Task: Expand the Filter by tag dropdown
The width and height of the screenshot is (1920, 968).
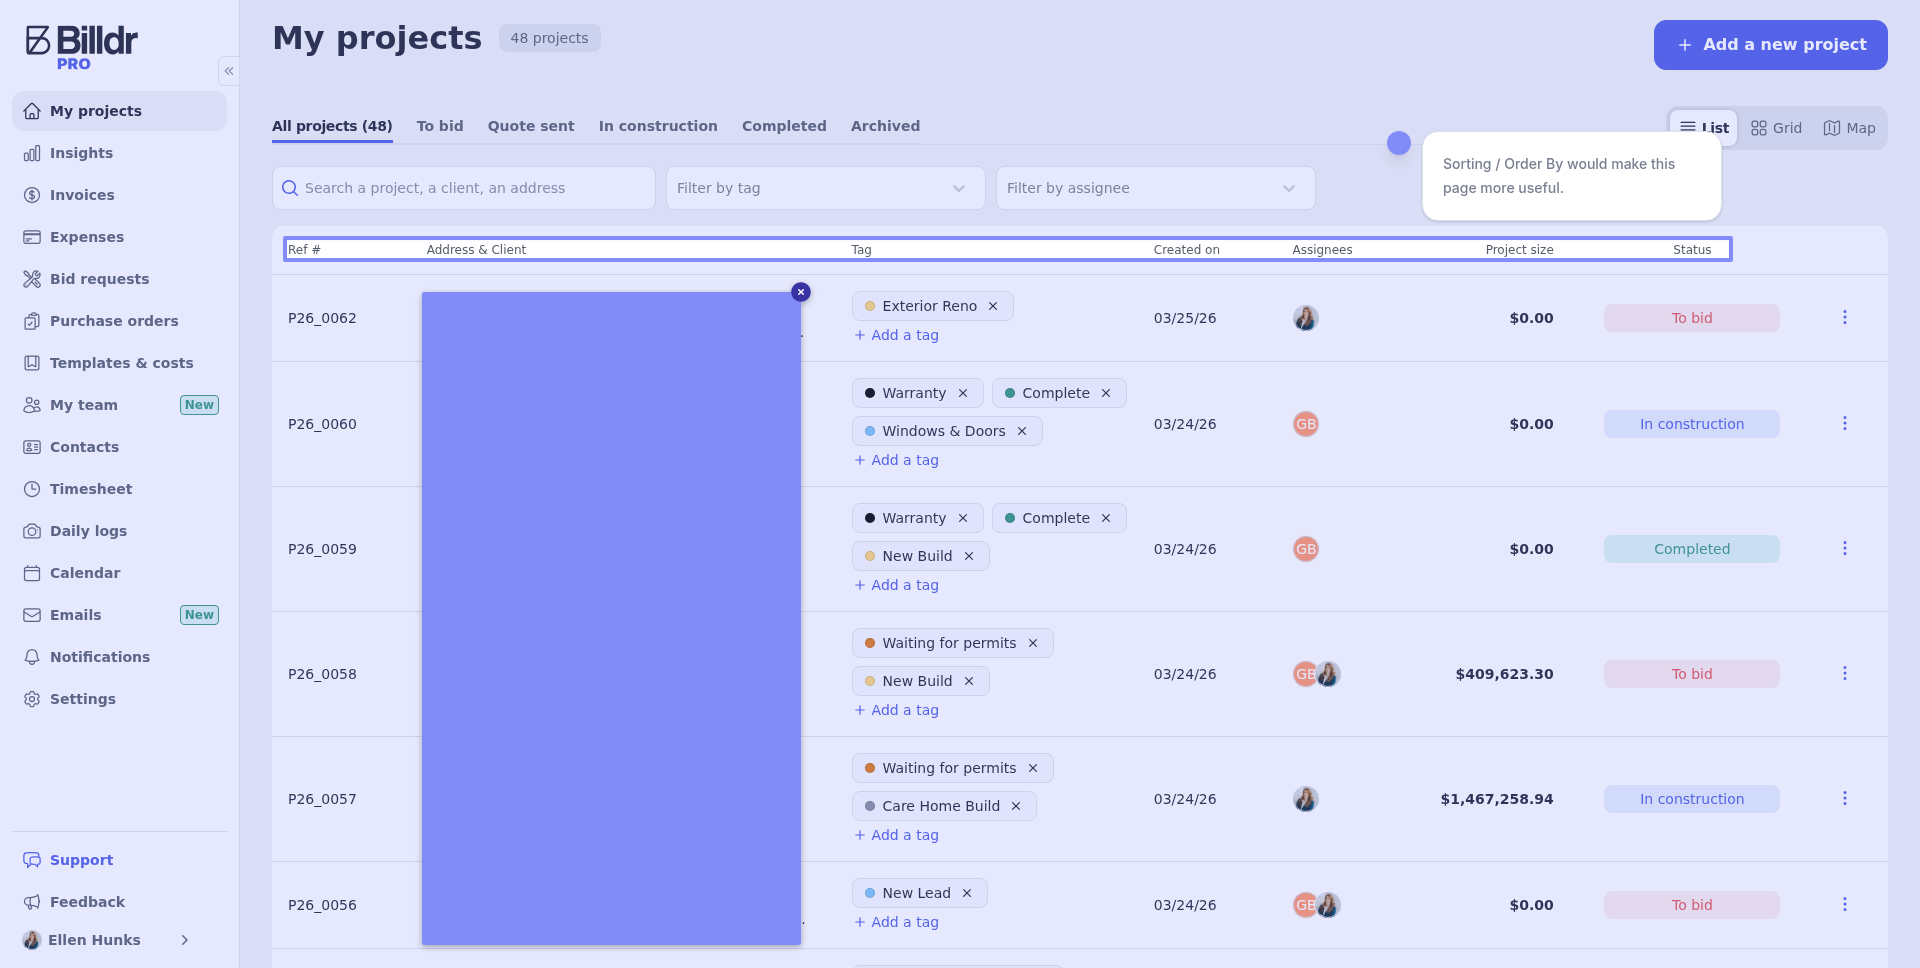Action: click(x=825, y=188)
